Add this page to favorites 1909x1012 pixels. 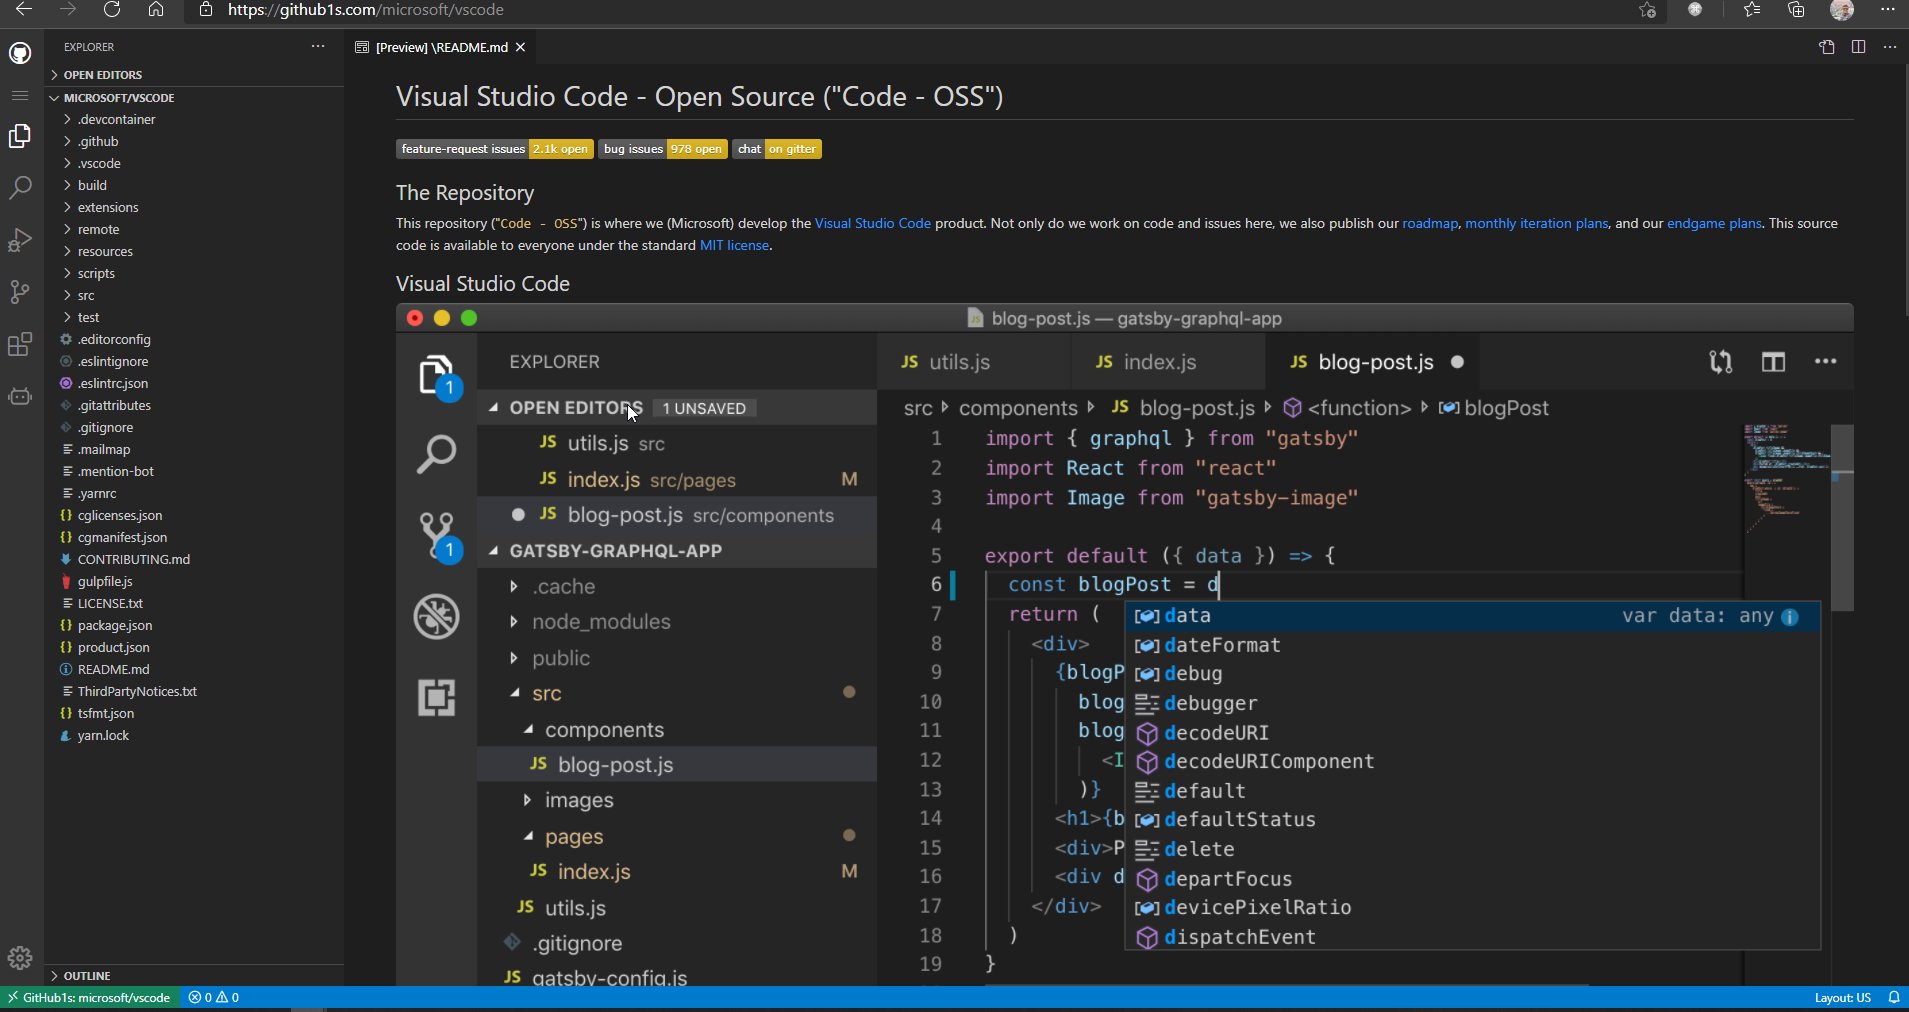coord(1648,10)
